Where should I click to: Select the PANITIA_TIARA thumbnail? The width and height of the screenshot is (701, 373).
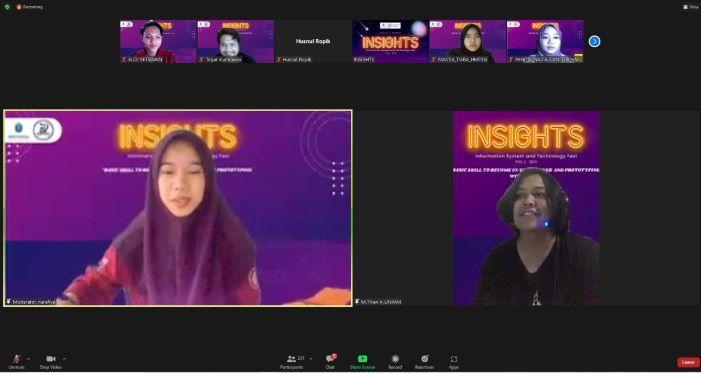(468, 41)
